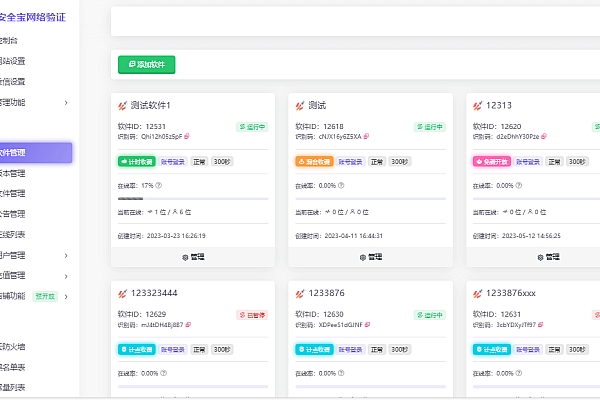The height and width of the screenshot is (400, 600).
Task: Open 在线列表 in the sidebar
Action: coord(12,234)
